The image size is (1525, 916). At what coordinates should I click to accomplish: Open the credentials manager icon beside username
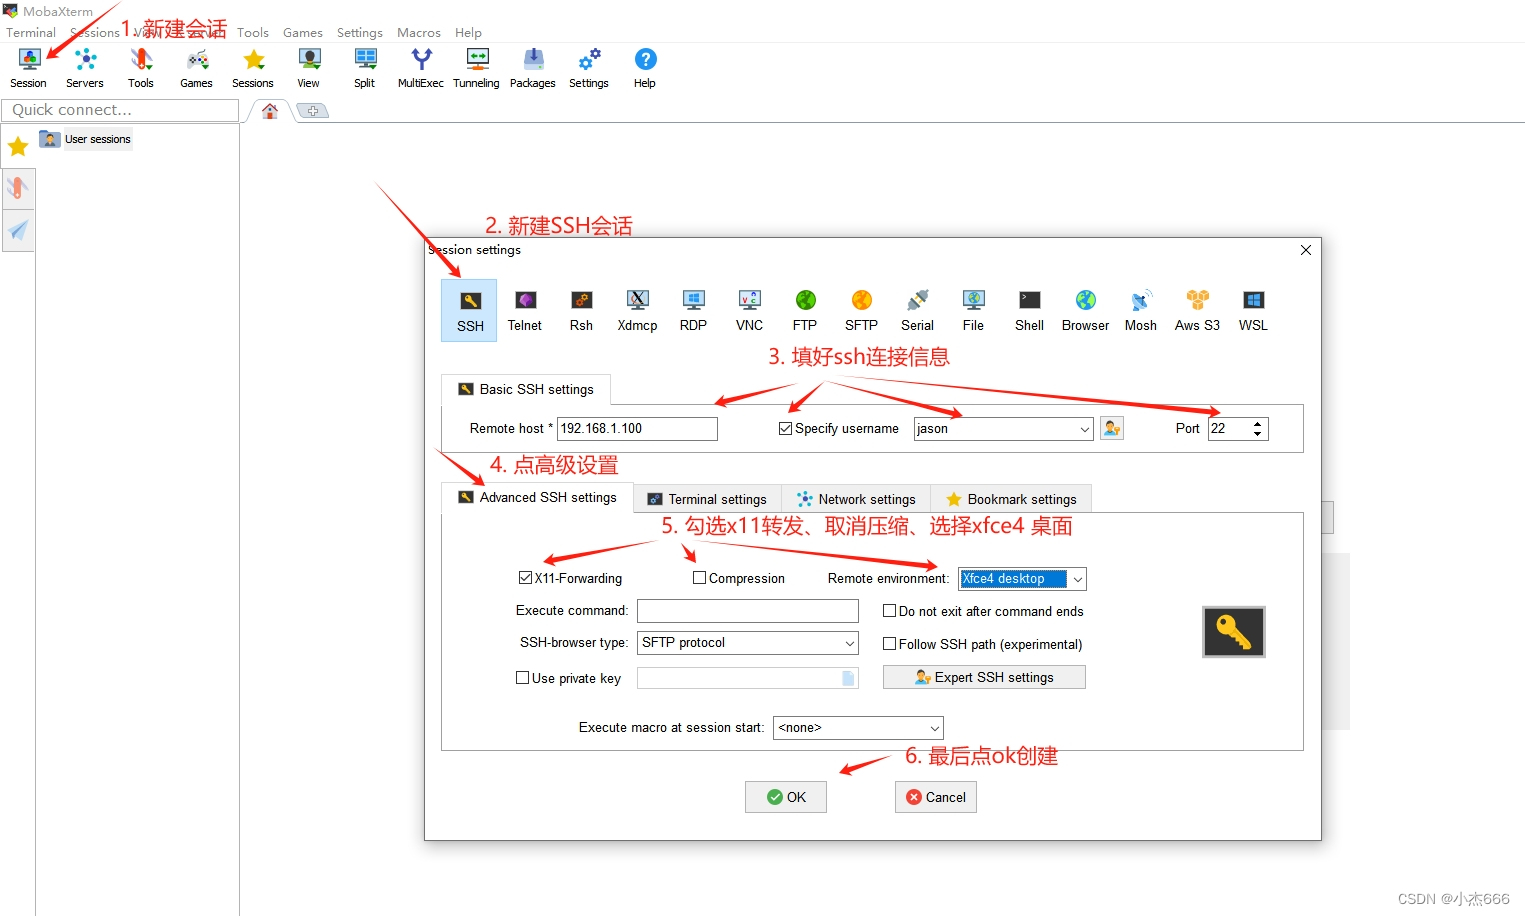[1112, 428]
